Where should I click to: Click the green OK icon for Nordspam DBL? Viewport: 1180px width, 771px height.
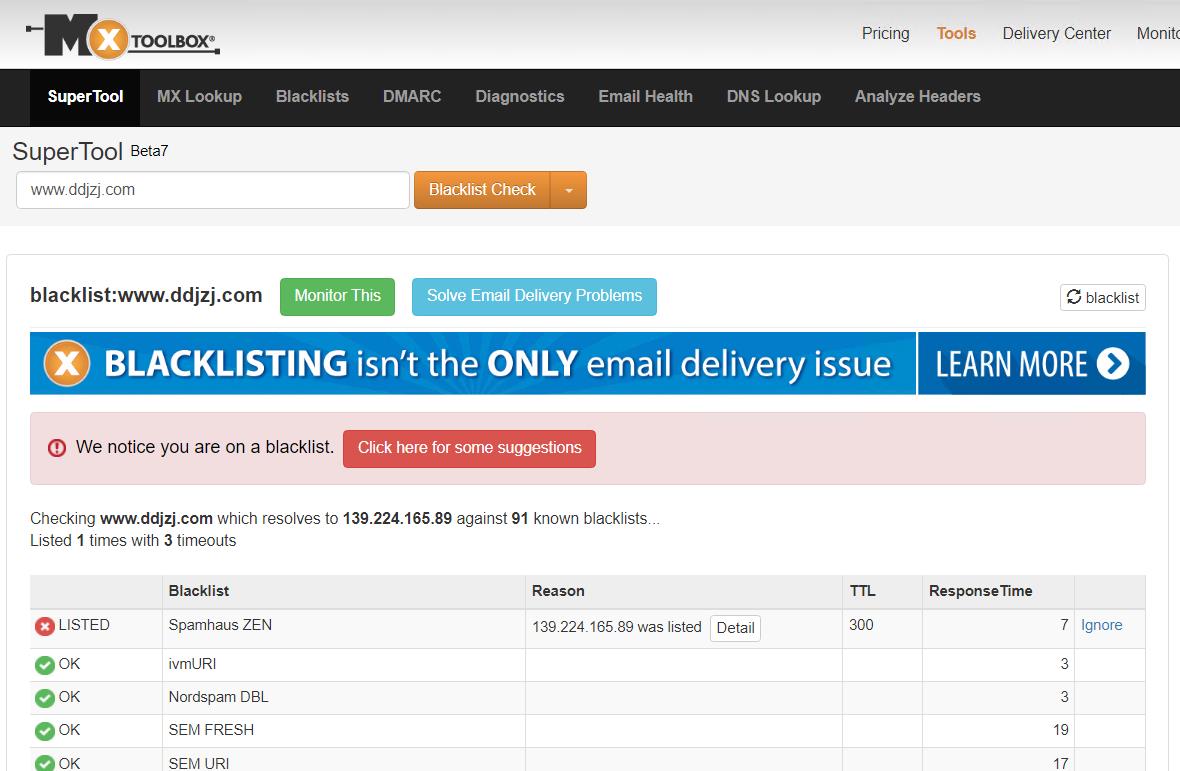tap(44, 698)
